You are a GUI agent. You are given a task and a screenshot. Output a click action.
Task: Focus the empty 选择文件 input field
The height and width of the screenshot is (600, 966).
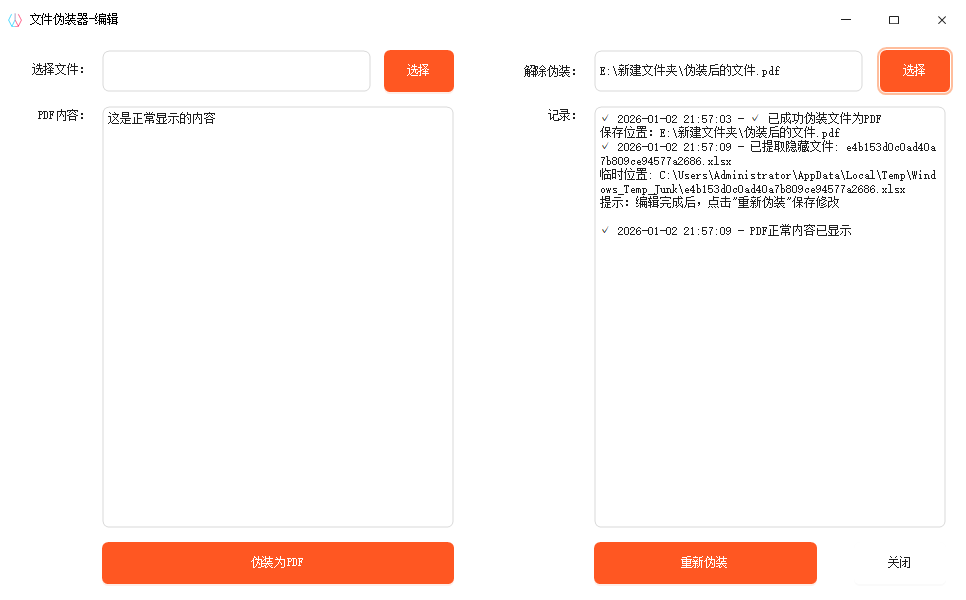237,71
